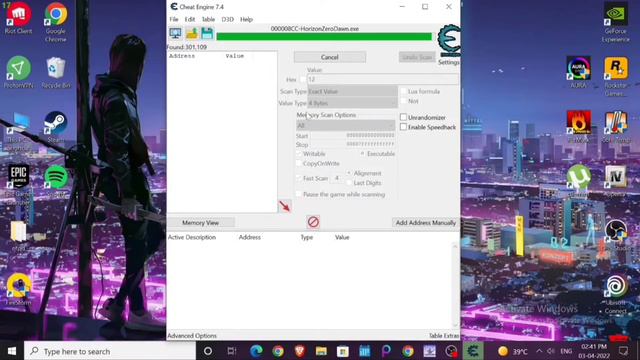The image size is (640, 360).
Task: Check Enable Speedhack
Action: (403, 127)
